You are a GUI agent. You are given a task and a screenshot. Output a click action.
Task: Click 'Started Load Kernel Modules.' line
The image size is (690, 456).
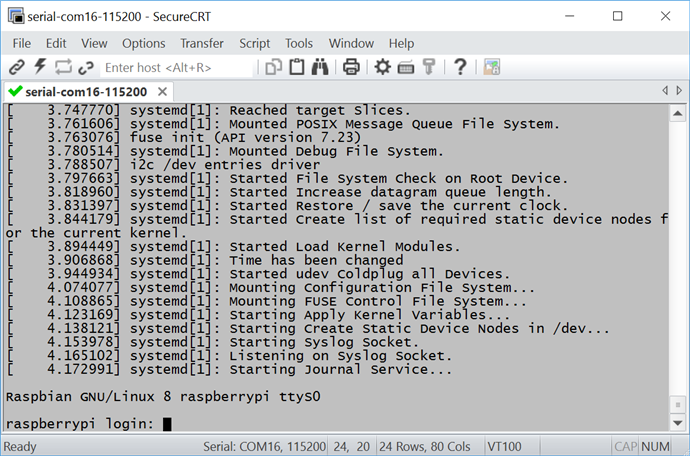(233, 246)
